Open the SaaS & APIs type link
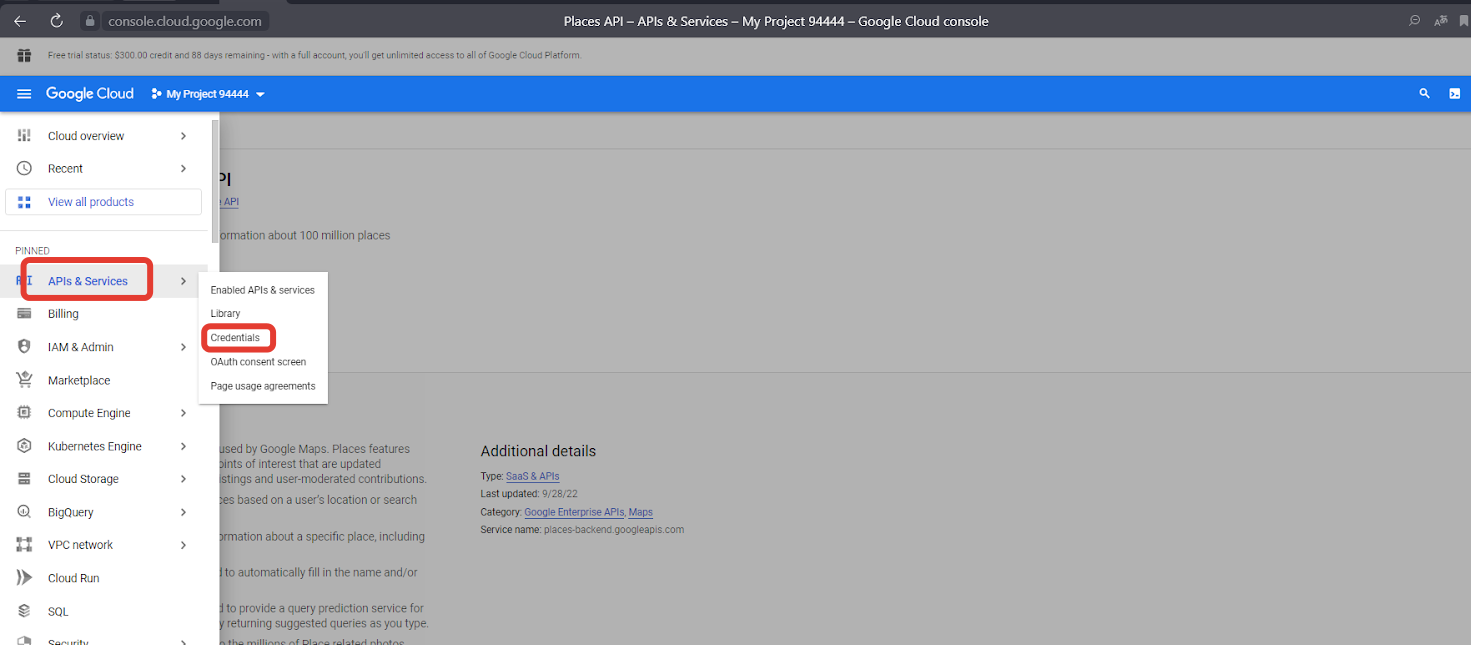This screenshot has height=645, width=1471. coord(533,476)
